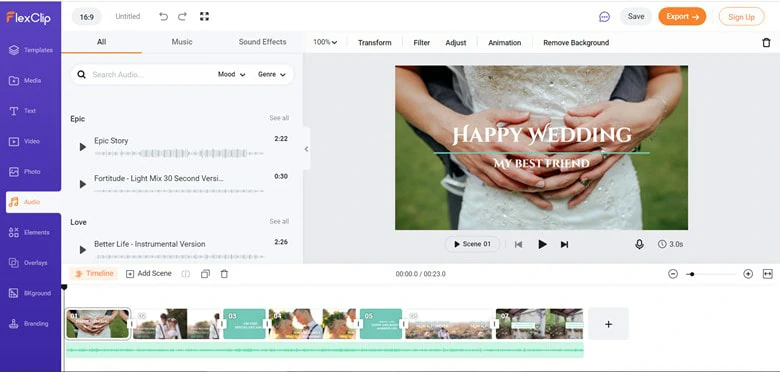Expand the 100% zoom dropdown
The width and height of the screenshot is (780, 372).
click(325, 43)
